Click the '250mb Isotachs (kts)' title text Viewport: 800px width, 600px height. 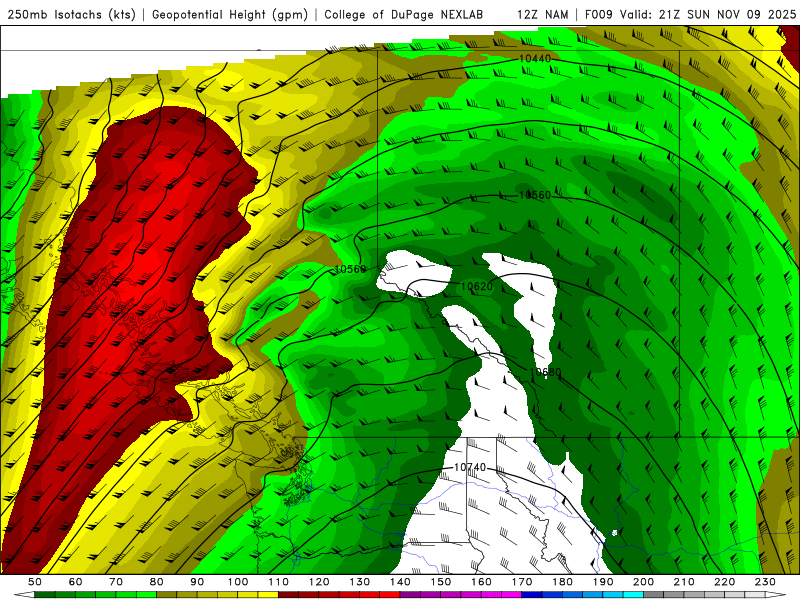71,15
